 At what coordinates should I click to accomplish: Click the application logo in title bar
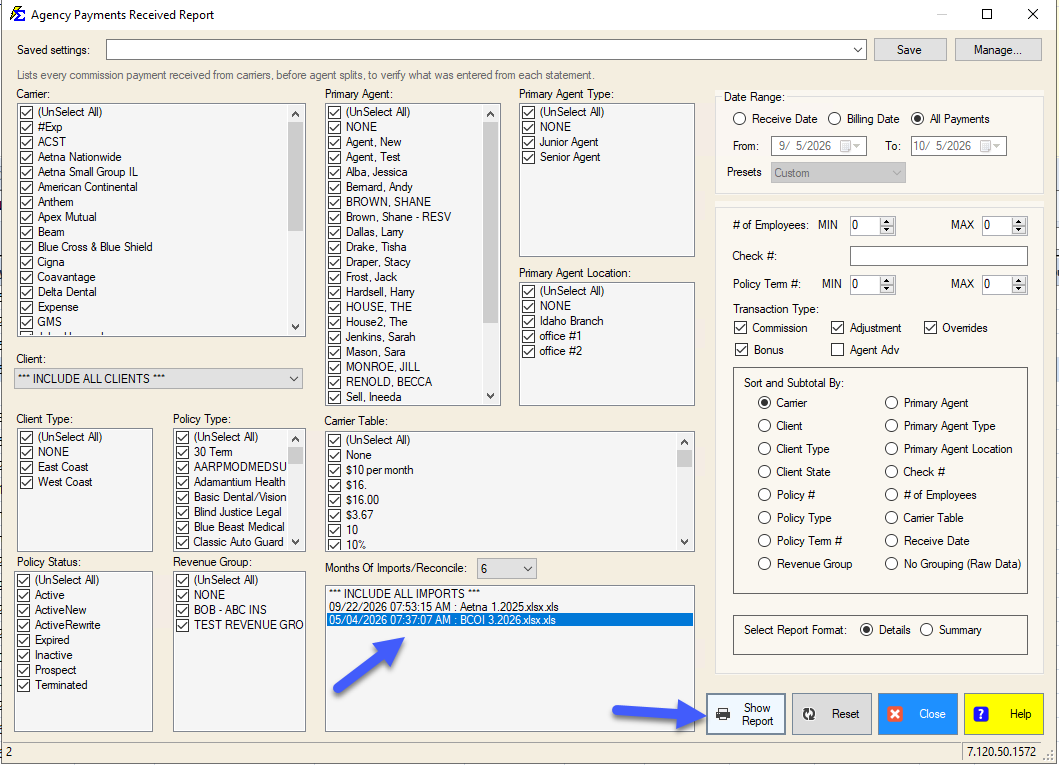(17, 14)
